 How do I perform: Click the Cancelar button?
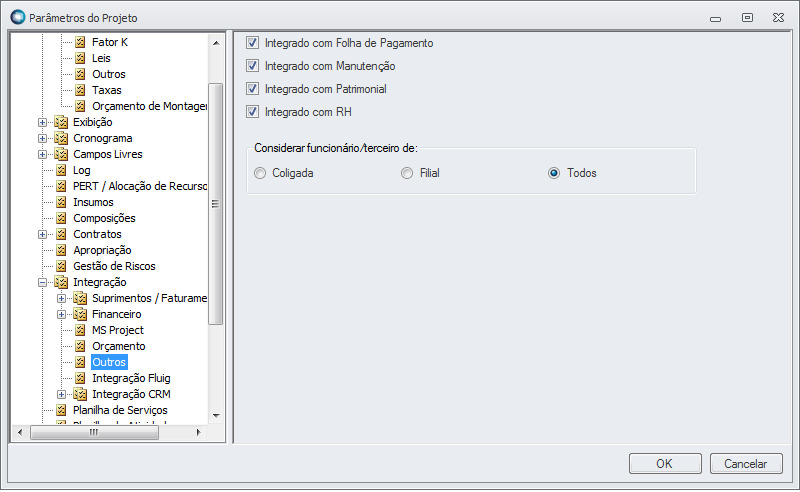(x=745, y=463)
